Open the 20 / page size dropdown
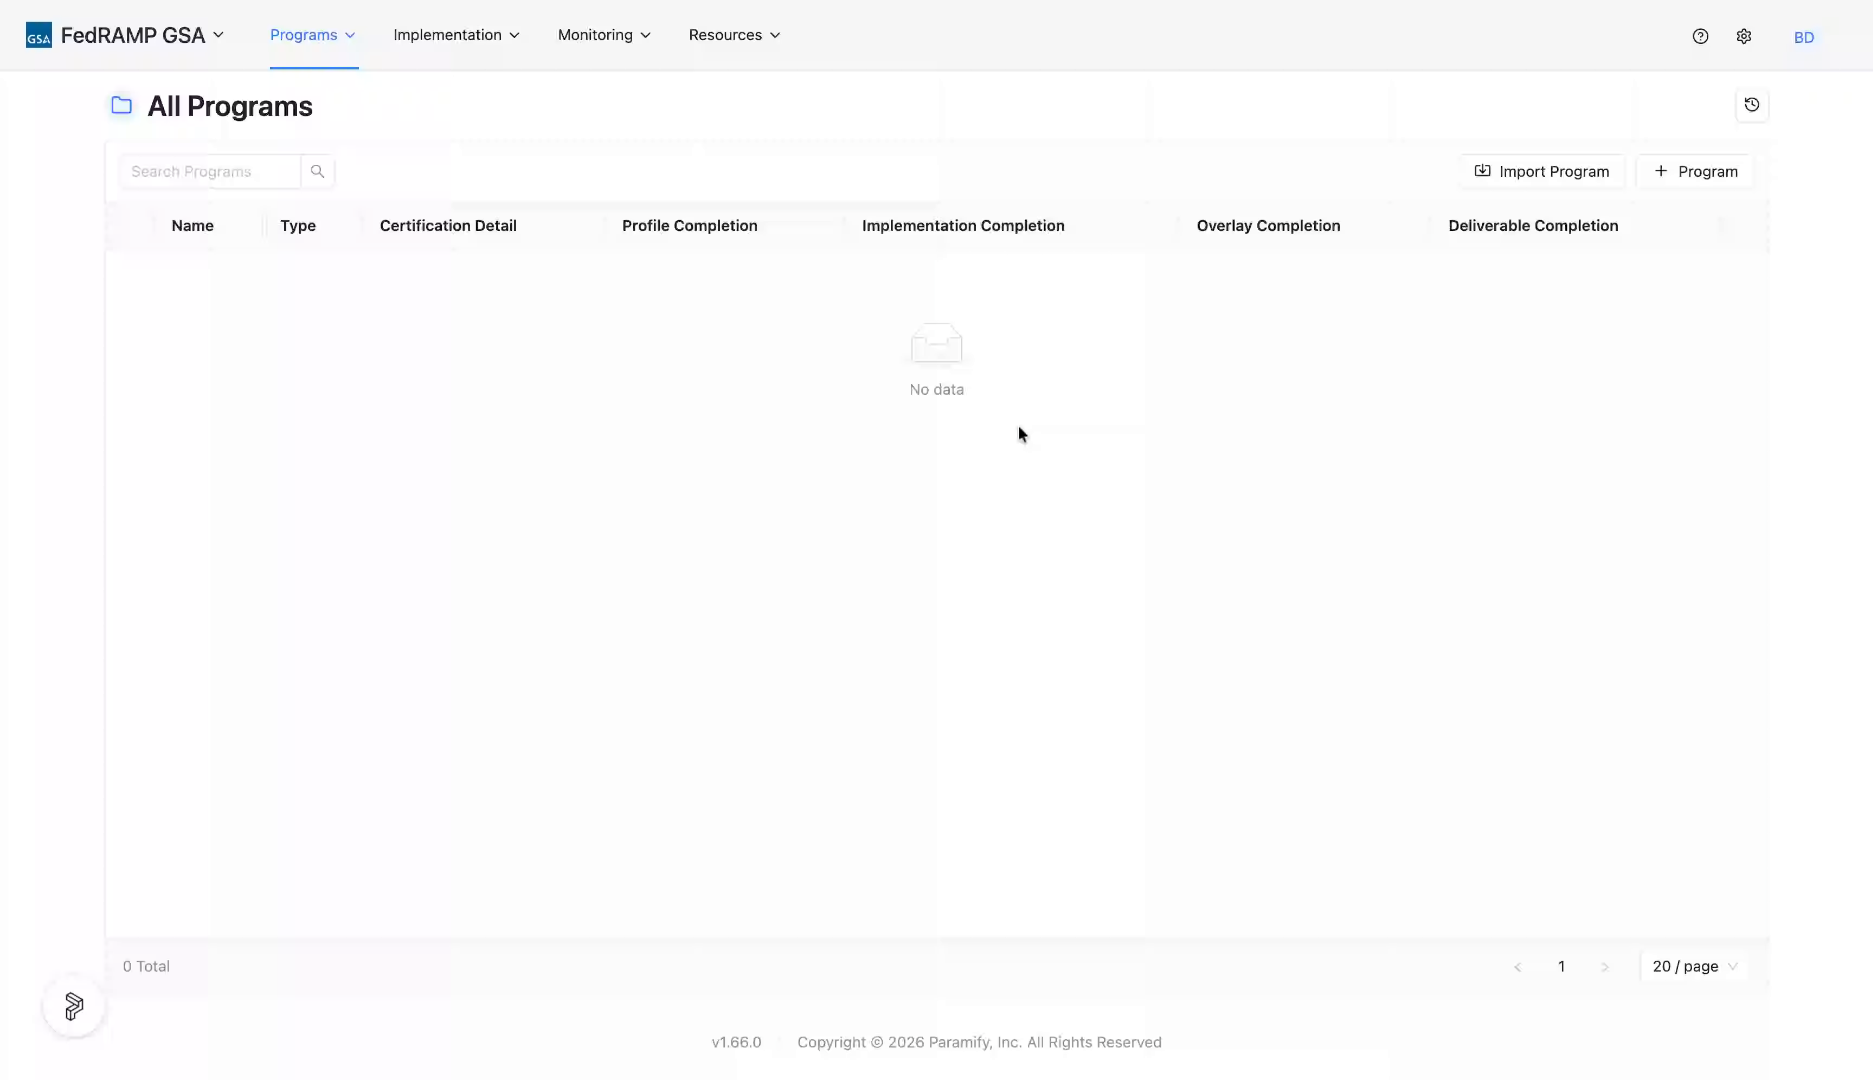 coord(1694,967)
